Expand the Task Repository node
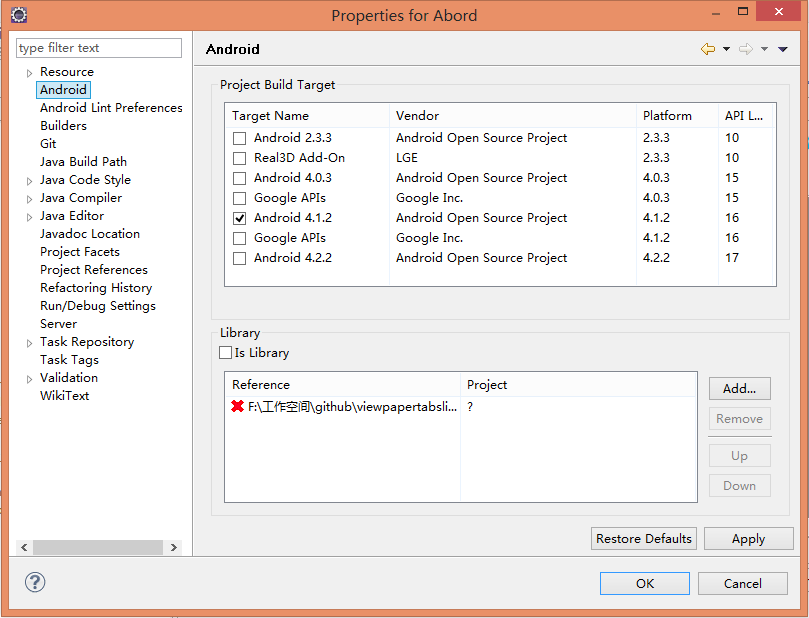This screenshot has height=618, width=809. [29, 342]
